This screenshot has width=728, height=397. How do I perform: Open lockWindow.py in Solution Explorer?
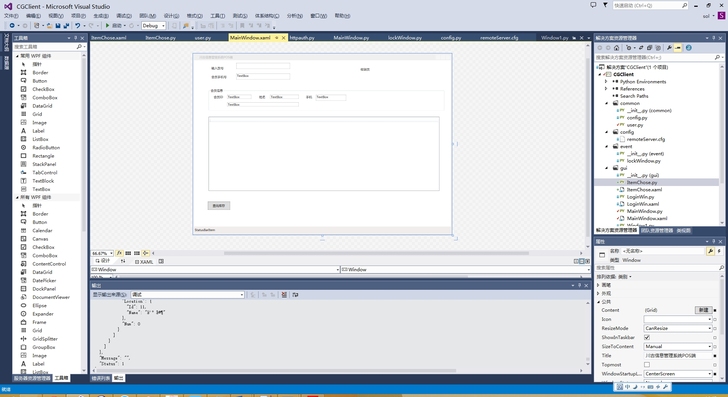[x=644, y=161]
